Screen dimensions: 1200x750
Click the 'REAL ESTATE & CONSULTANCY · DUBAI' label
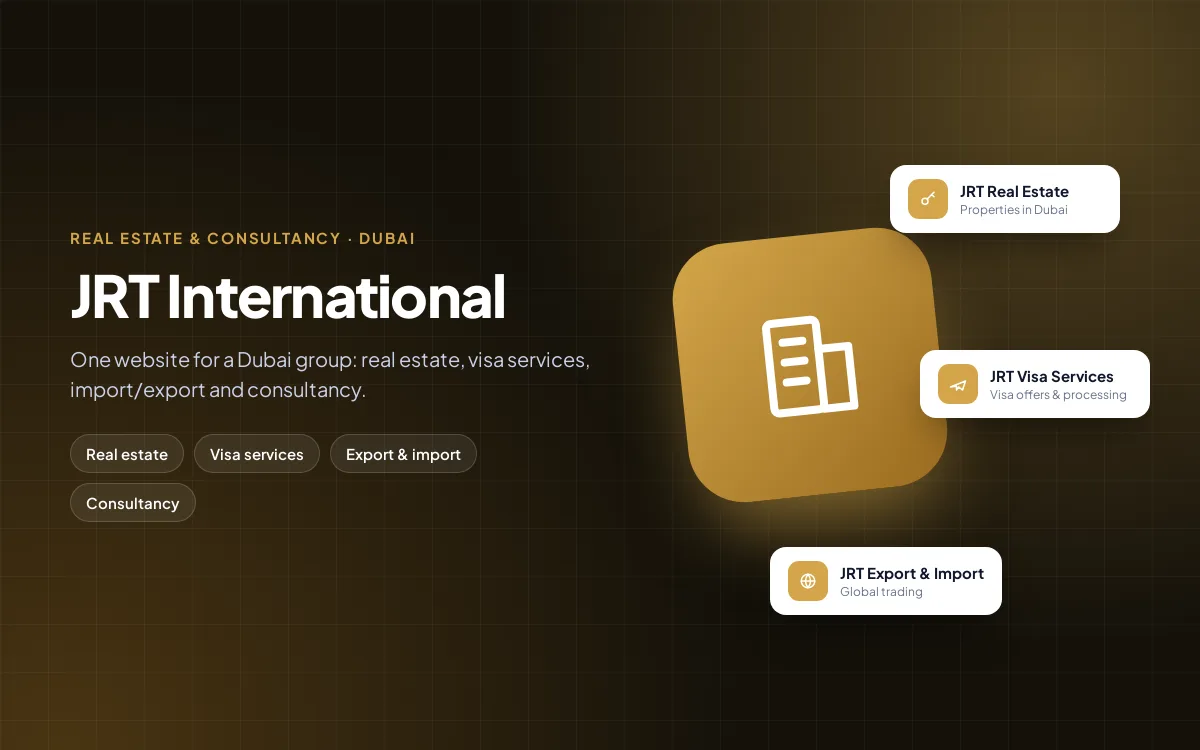[x=243, y=239]
